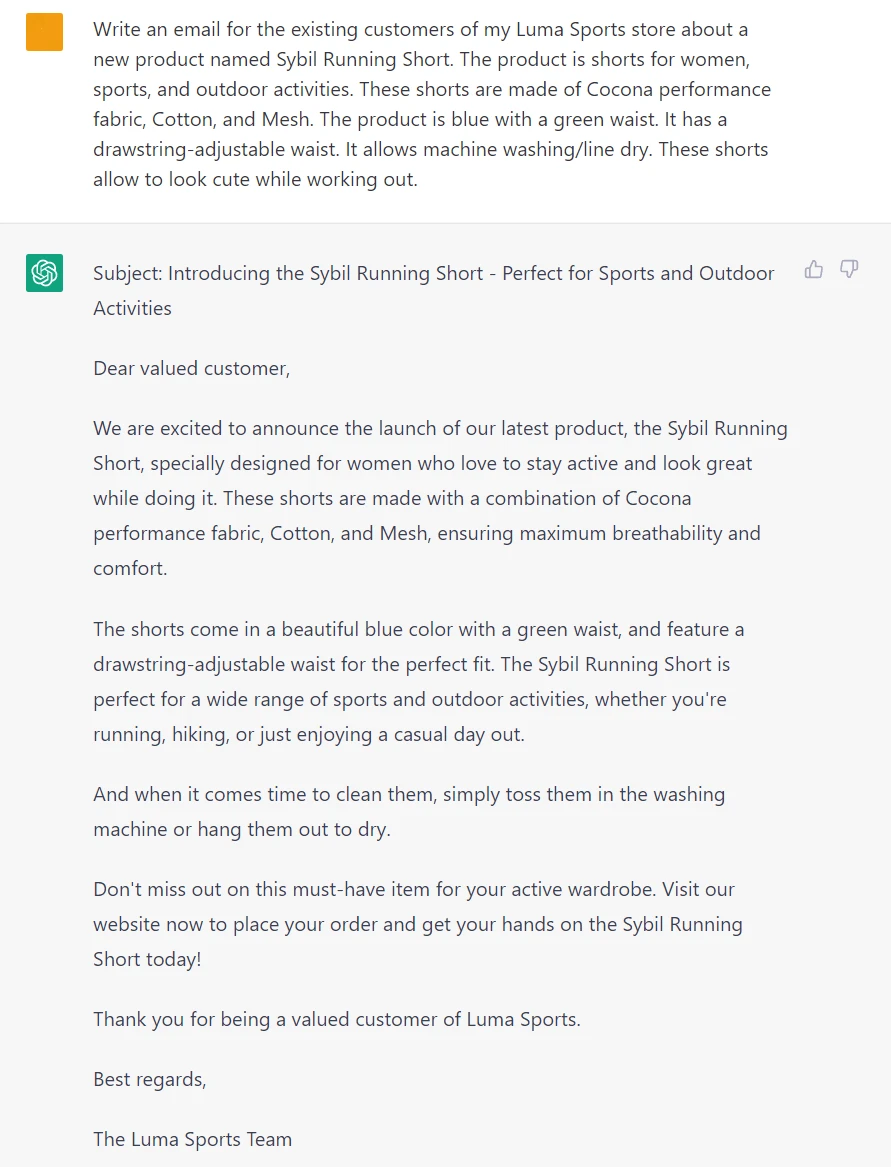
Task: Click the paragraph starting "The shorts come in"
Action: coord(420,682)
